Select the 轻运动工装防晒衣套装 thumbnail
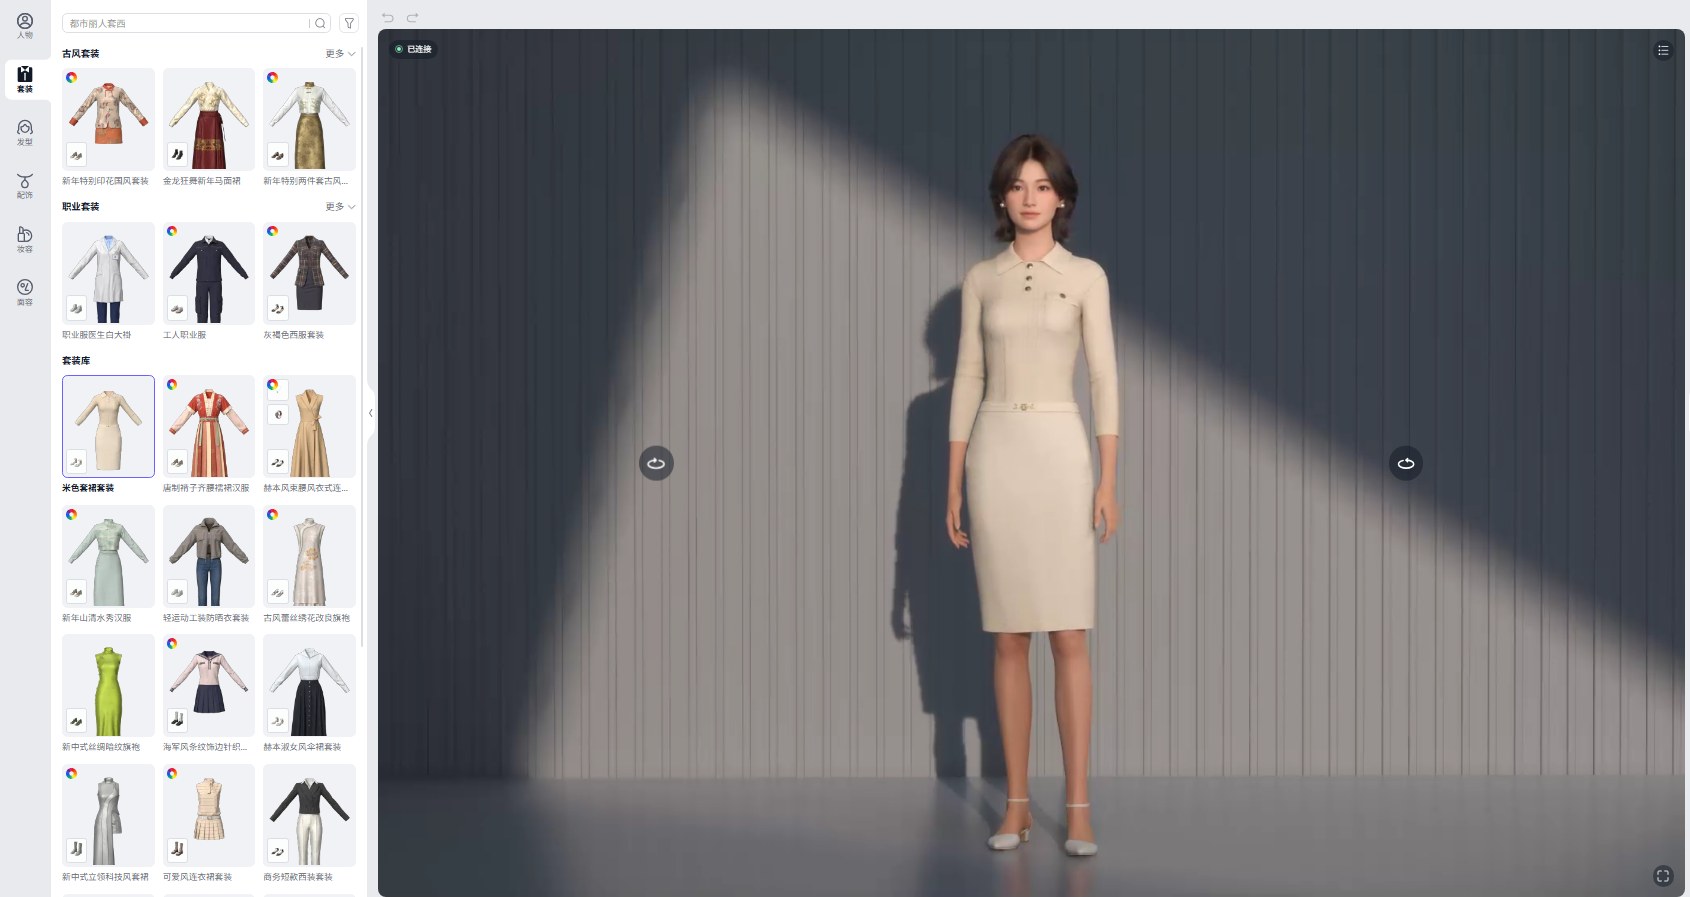 209,556
